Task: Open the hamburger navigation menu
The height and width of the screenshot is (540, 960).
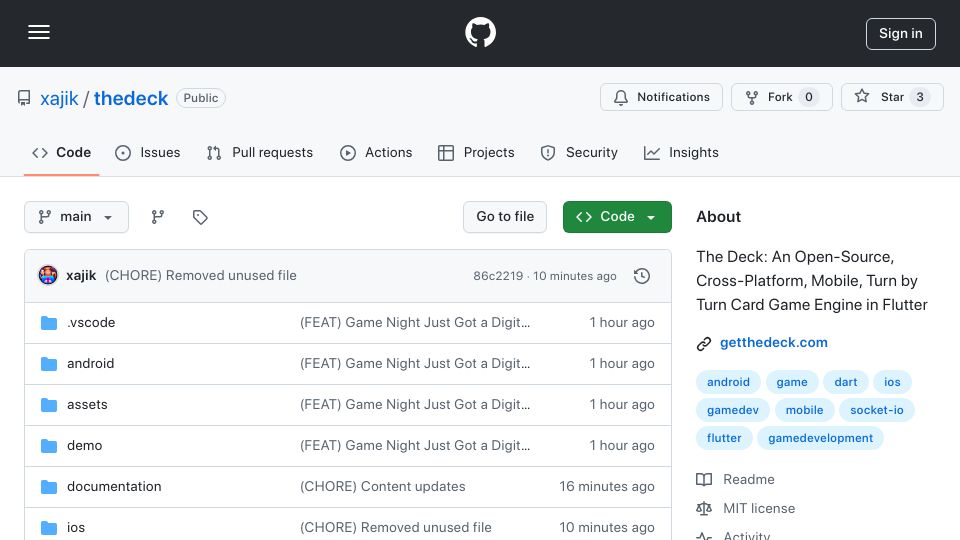Action: click(39, 32)
